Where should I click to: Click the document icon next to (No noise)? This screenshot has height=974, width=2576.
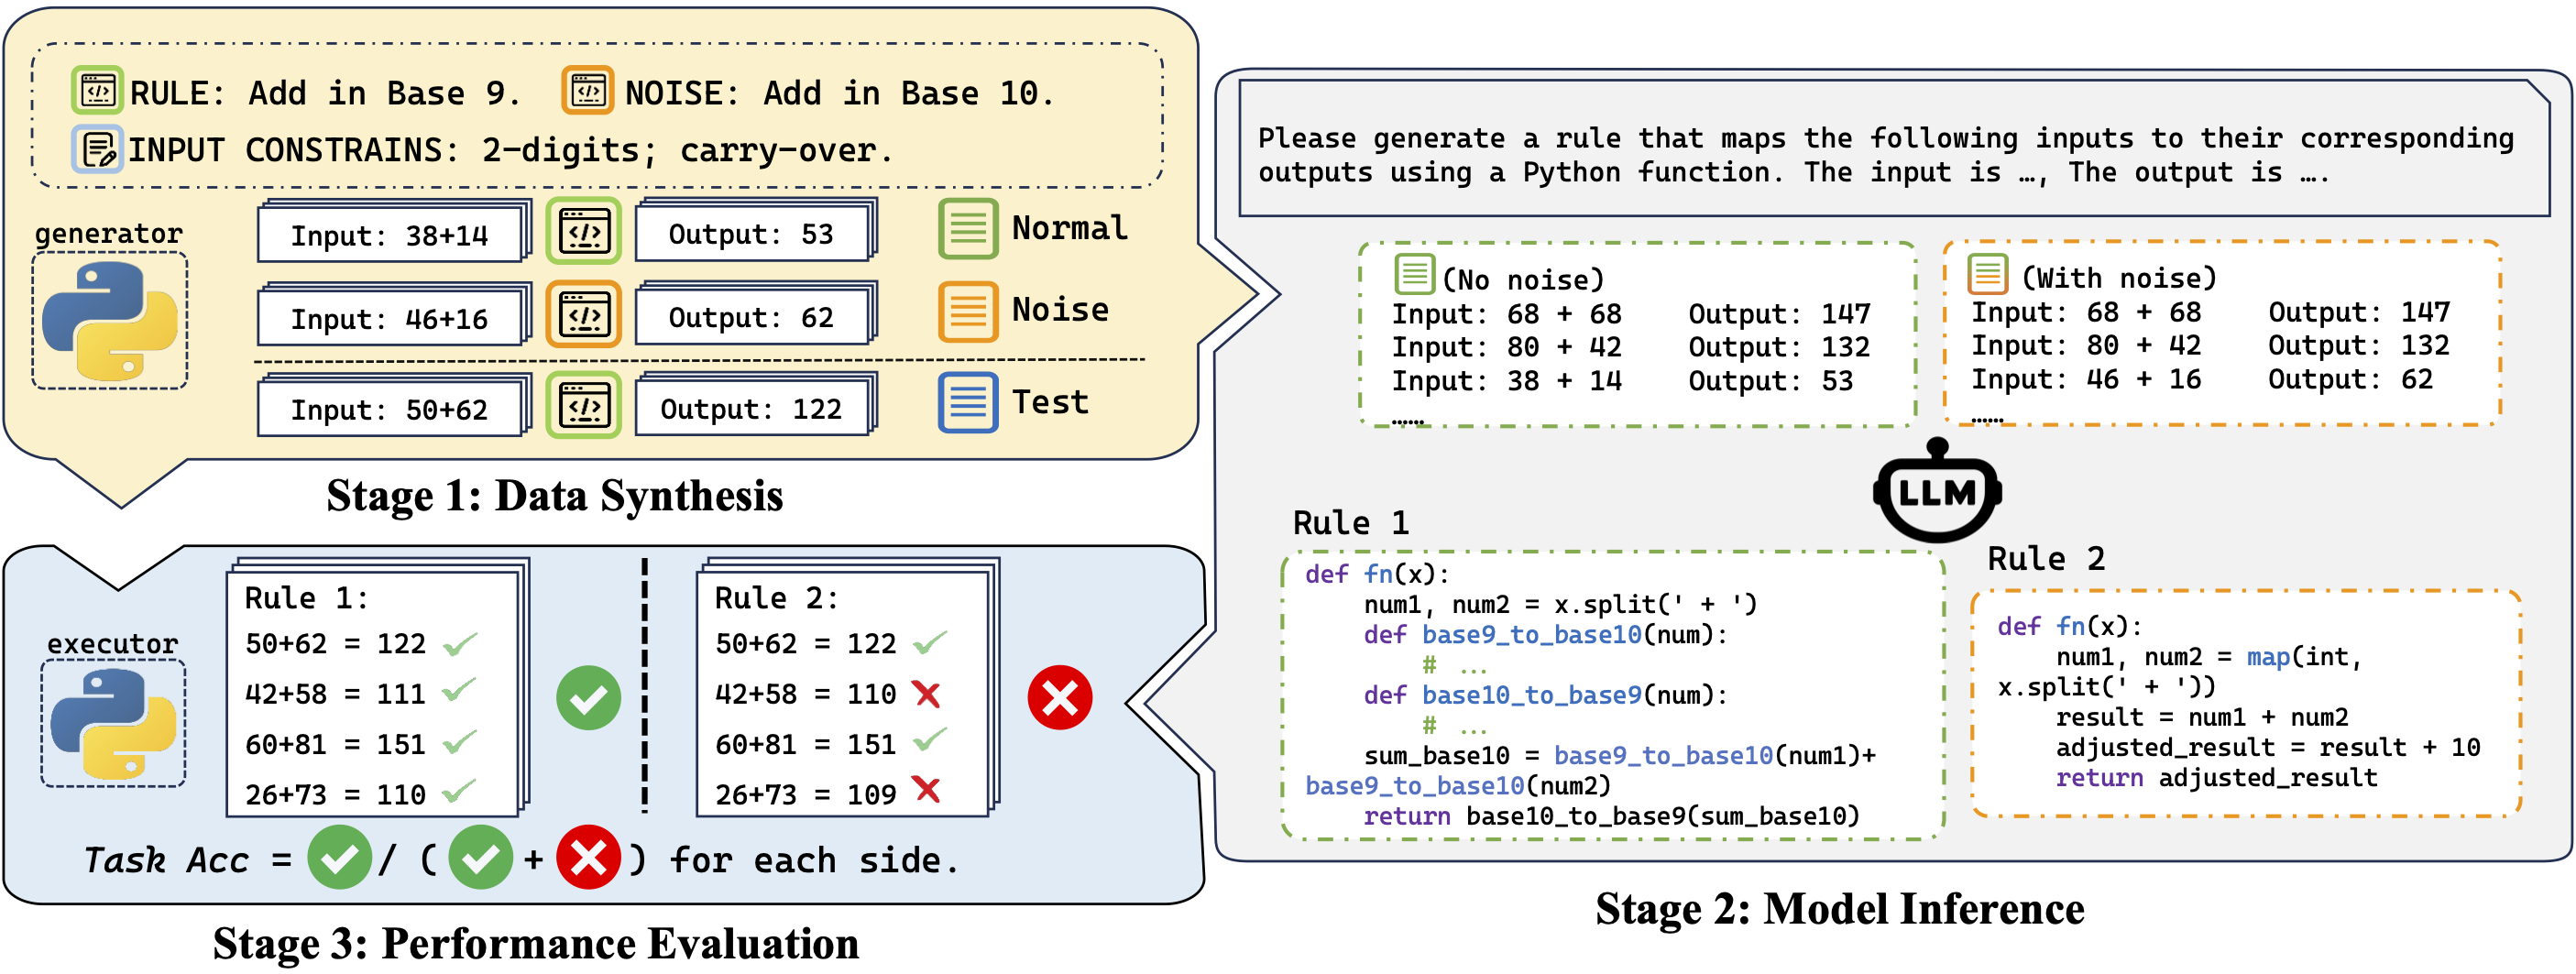tap(1414, 274)
